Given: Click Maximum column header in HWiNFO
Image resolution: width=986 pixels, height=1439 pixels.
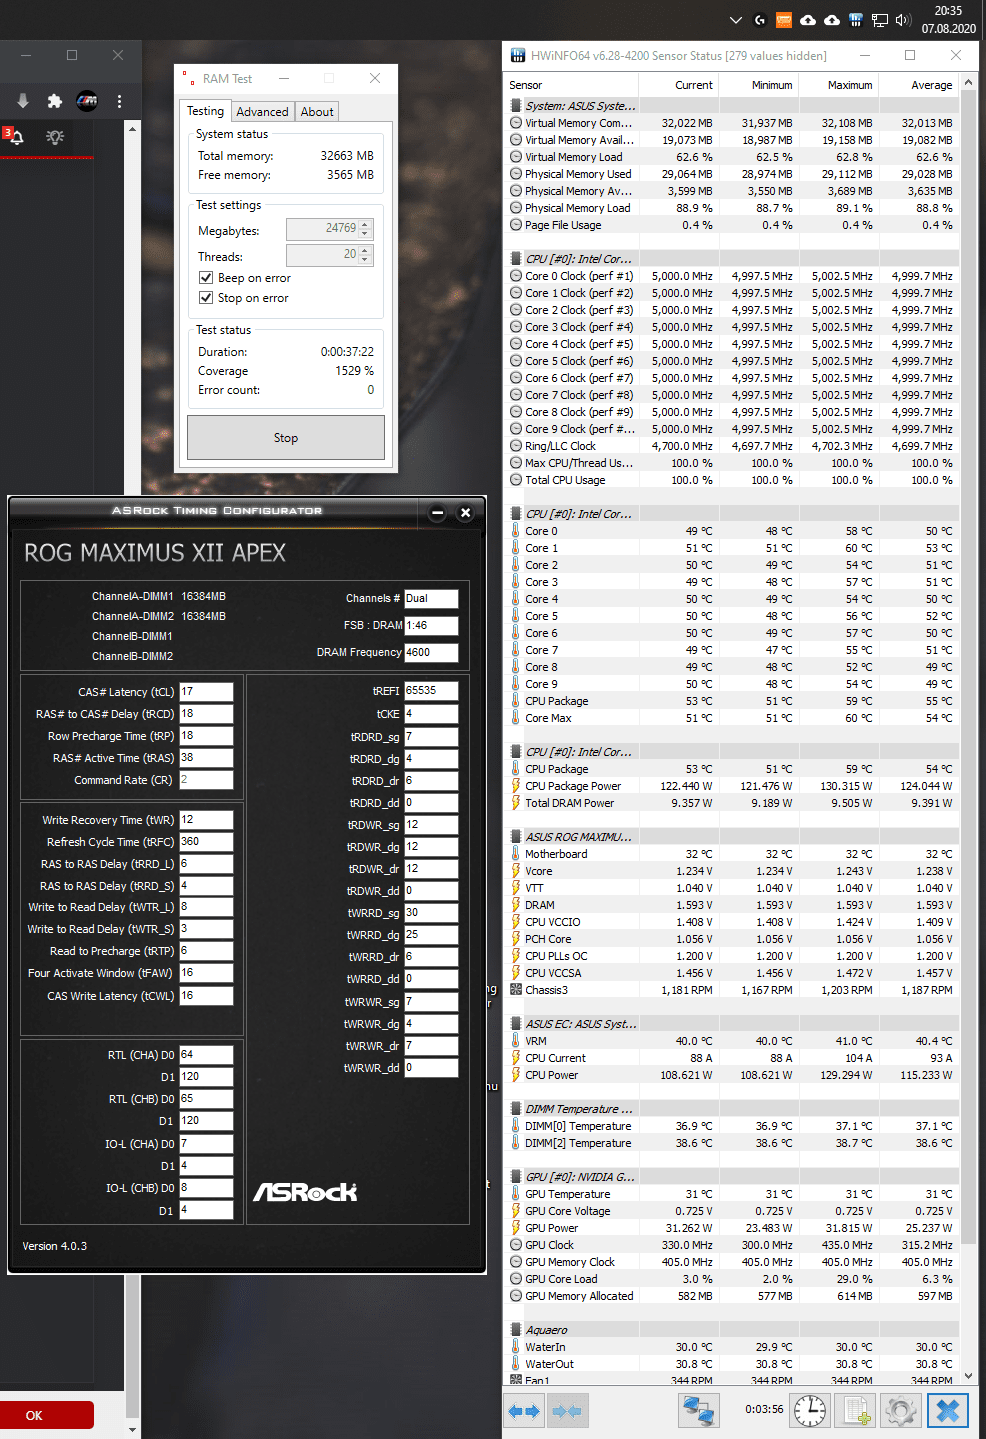Looking at the screenshot, I should point(838,85).
